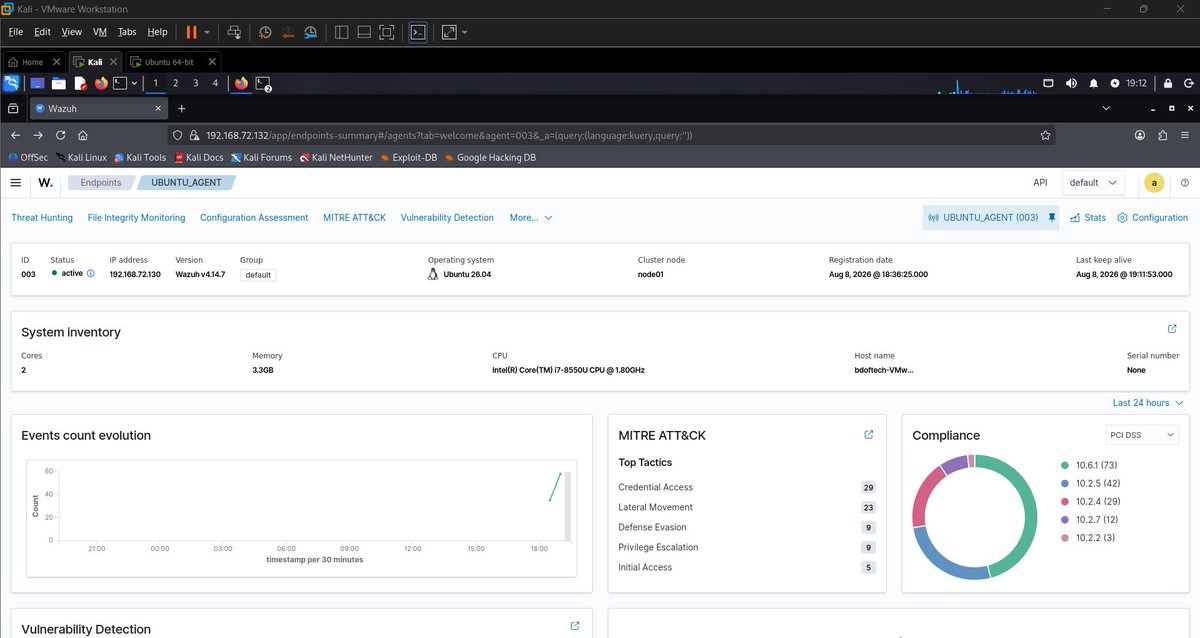Go back in Firefox
The image size is (1200, 638).
15,135
